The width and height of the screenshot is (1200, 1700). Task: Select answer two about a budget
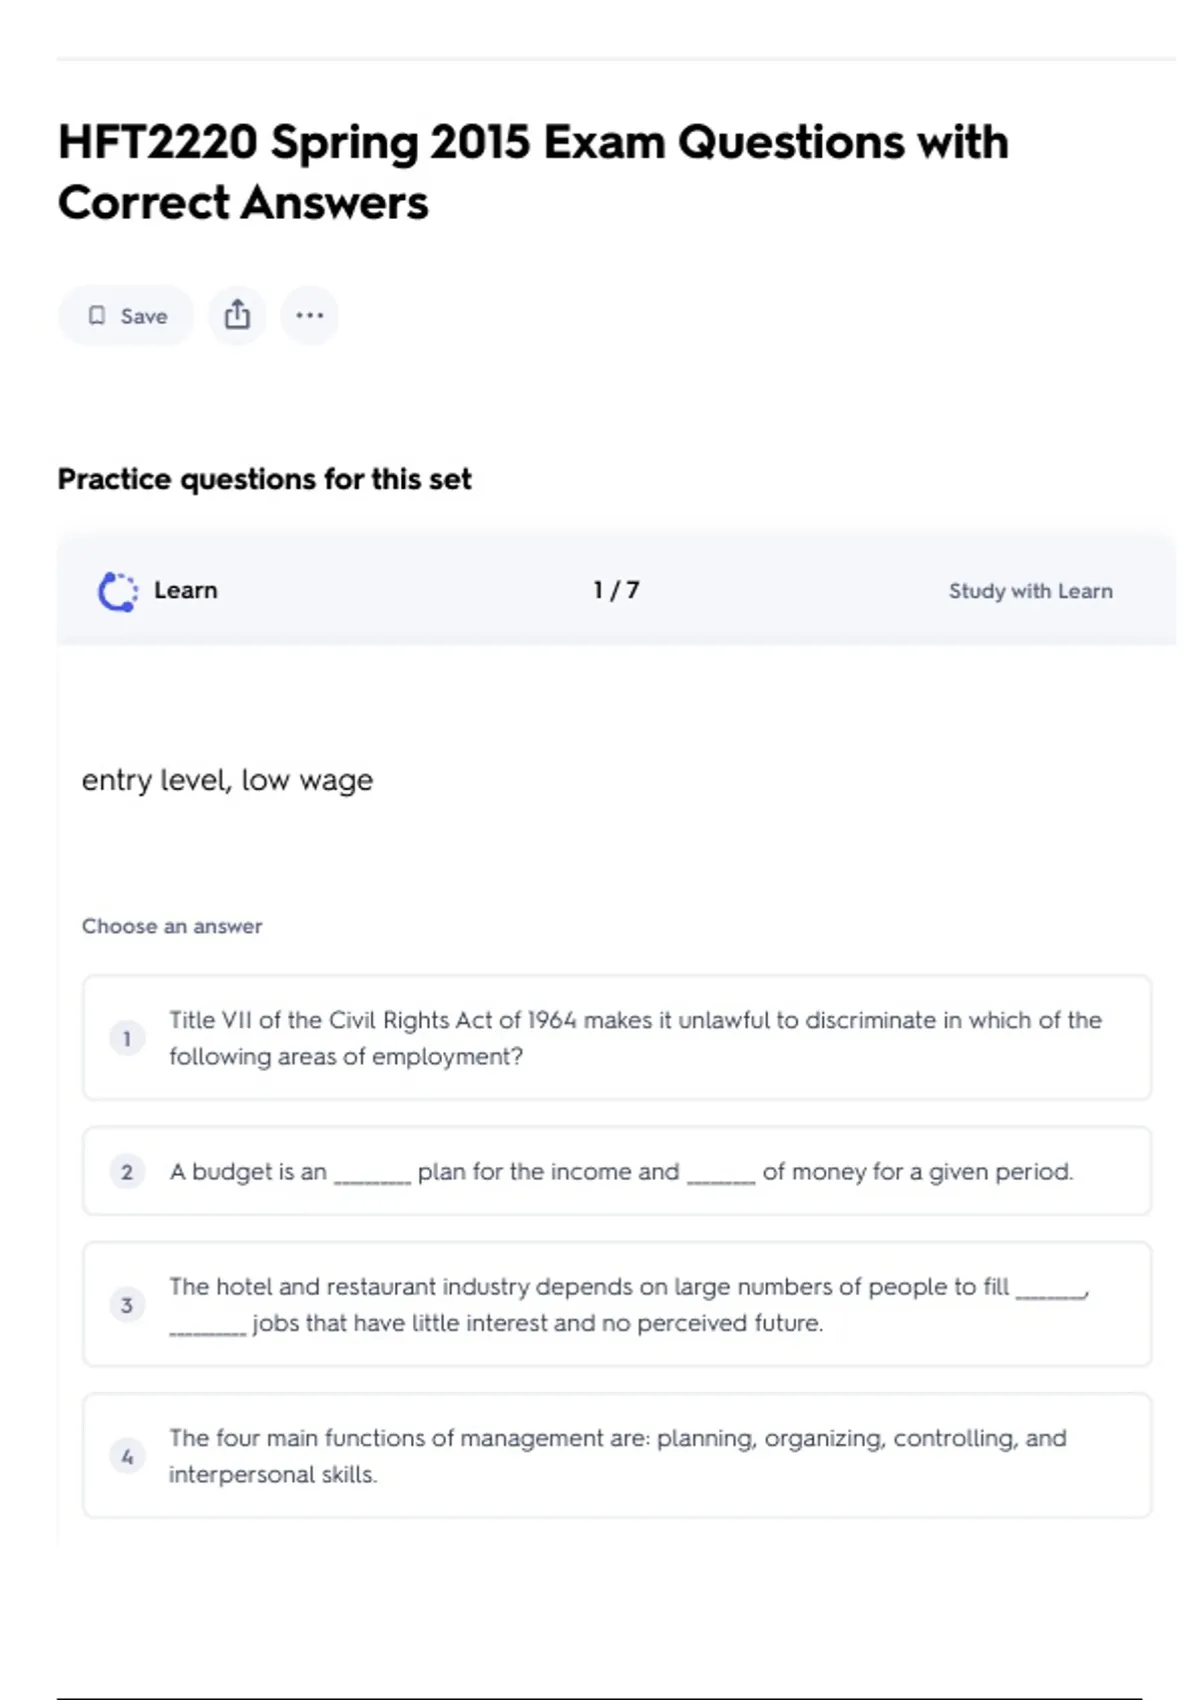(620, 1171)
